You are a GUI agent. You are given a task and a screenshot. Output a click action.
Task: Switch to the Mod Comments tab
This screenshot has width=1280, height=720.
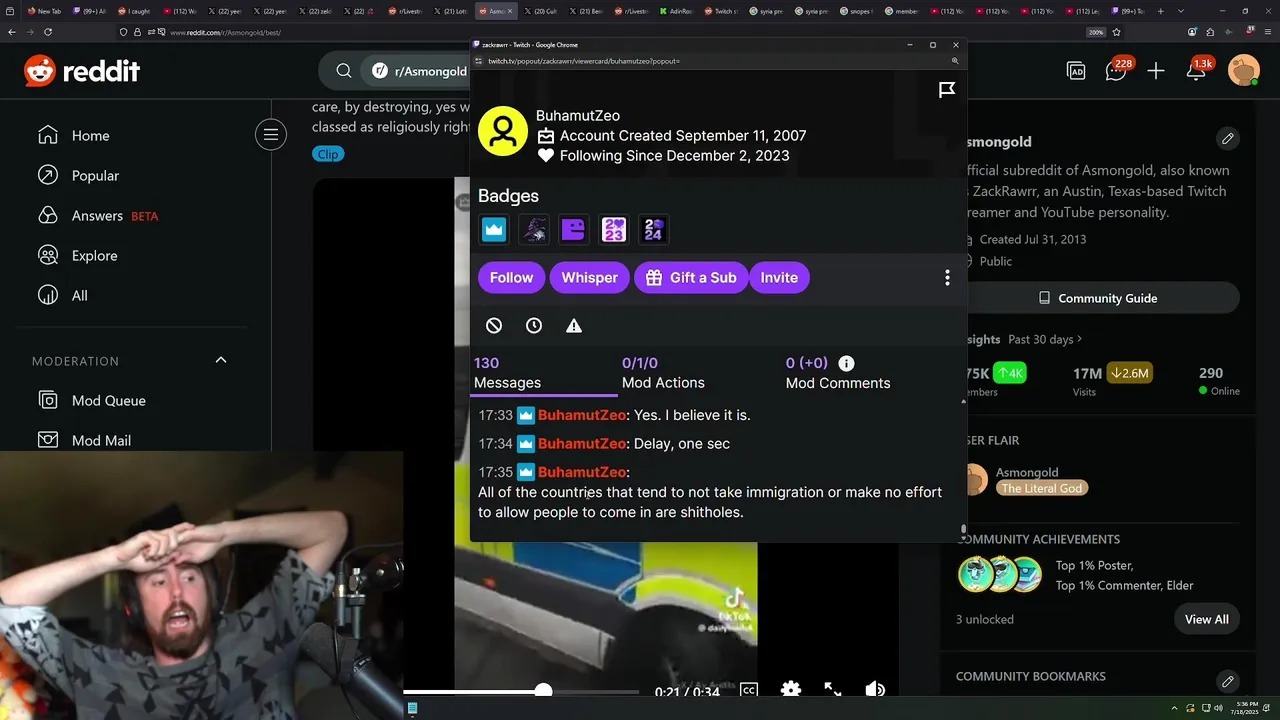(x=837, y=373)
